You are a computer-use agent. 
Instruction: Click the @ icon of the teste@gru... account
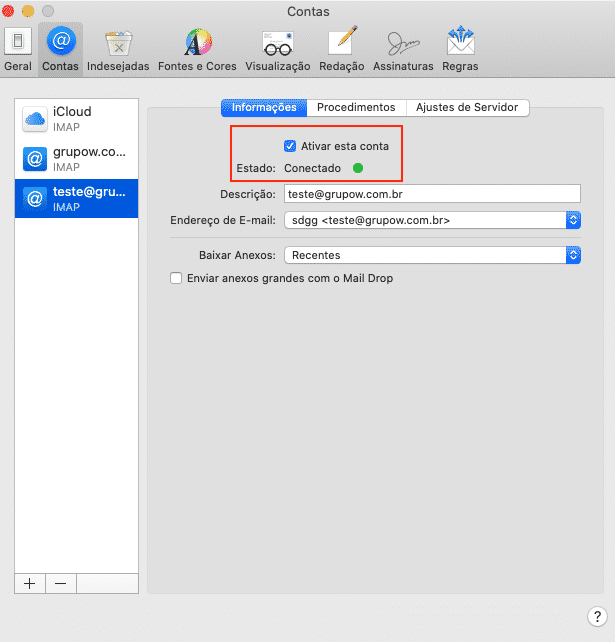coord(35,199)
